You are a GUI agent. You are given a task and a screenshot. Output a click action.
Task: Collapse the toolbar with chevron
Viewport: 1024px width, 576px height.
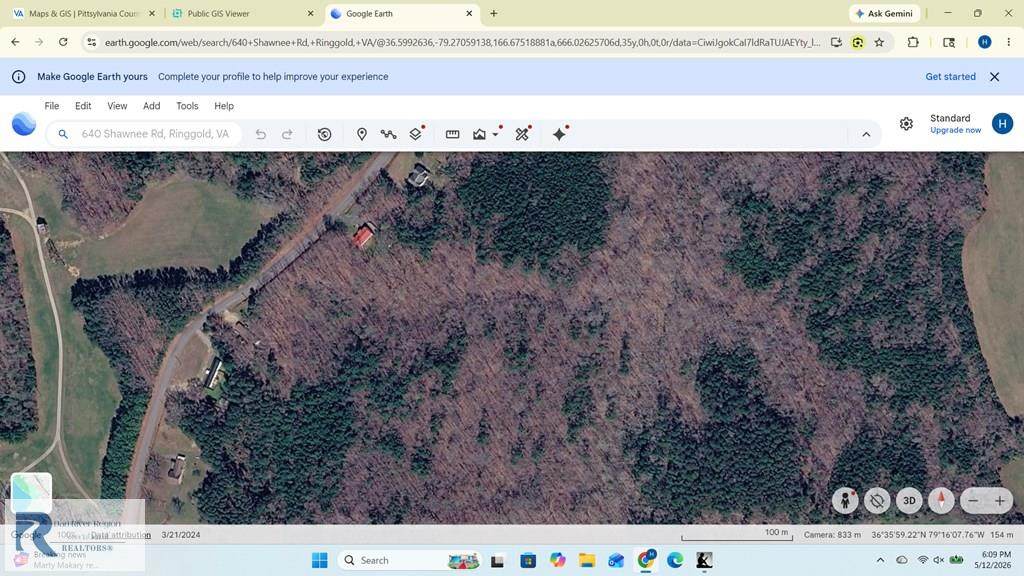(866, 135)
